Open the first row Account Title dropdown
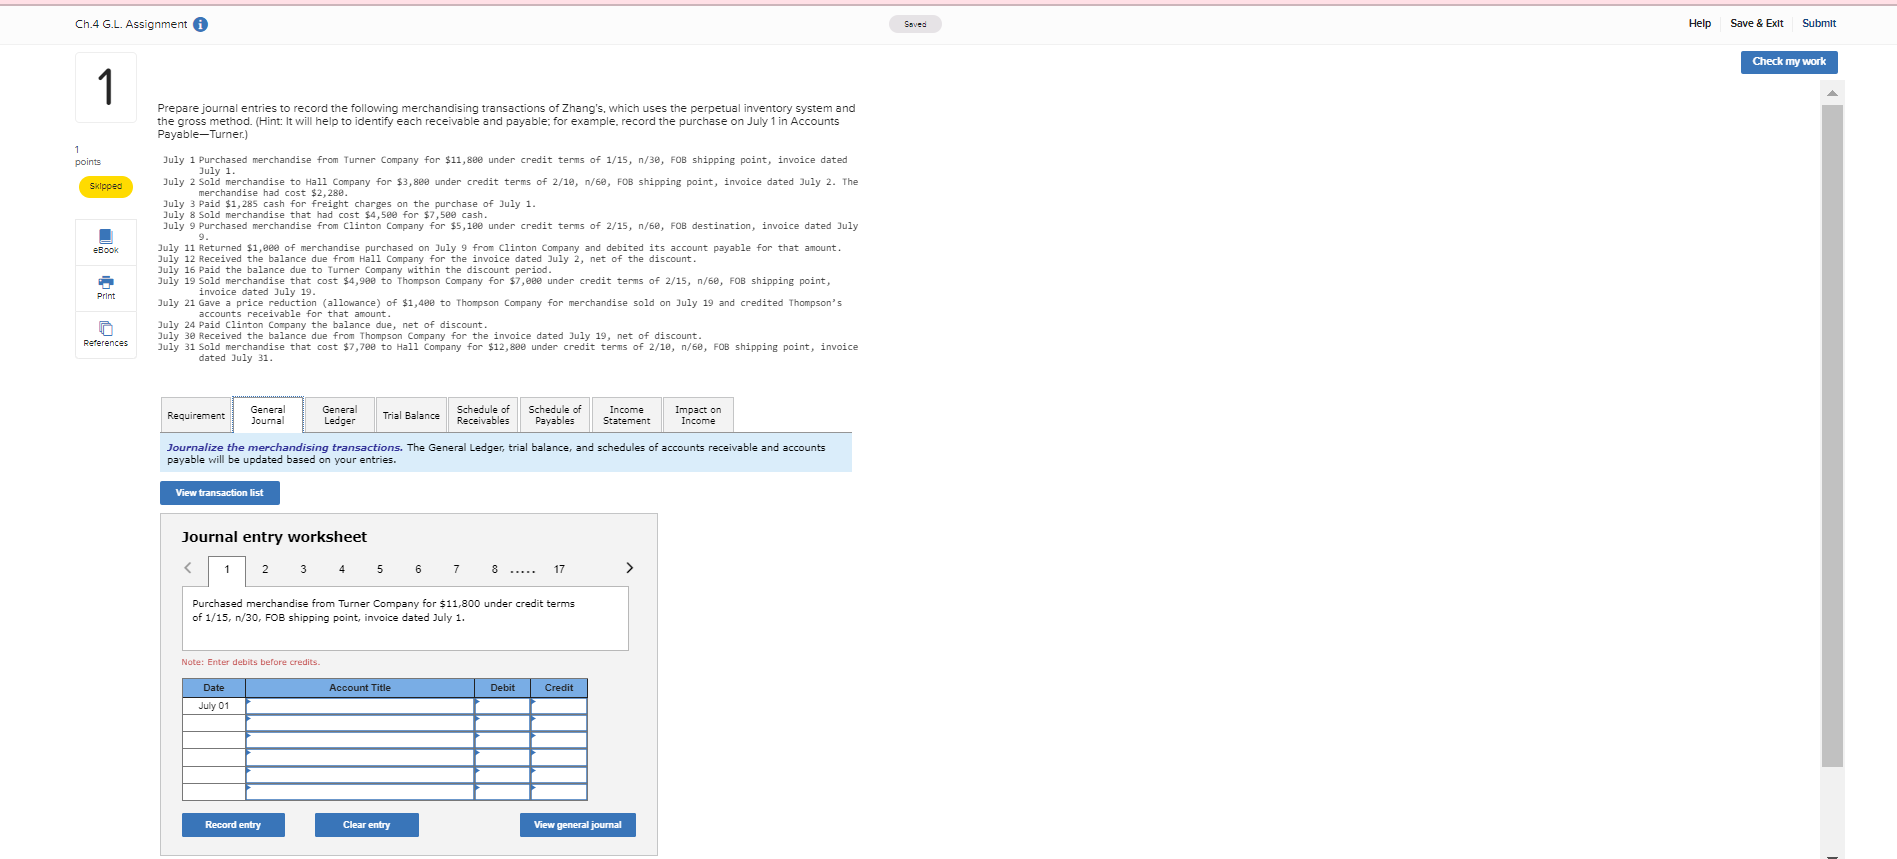This screenshot has width=1897, height=859. pyautogui.click(x=360, y=706)
